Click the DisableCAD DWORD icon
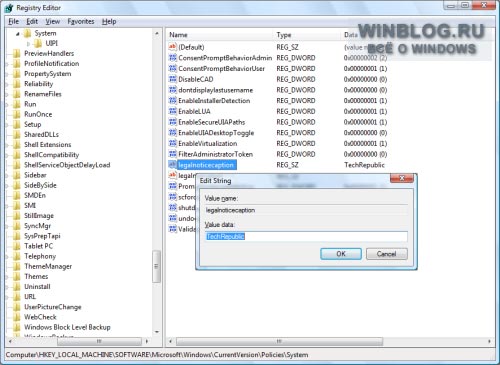 coord(173,79)
